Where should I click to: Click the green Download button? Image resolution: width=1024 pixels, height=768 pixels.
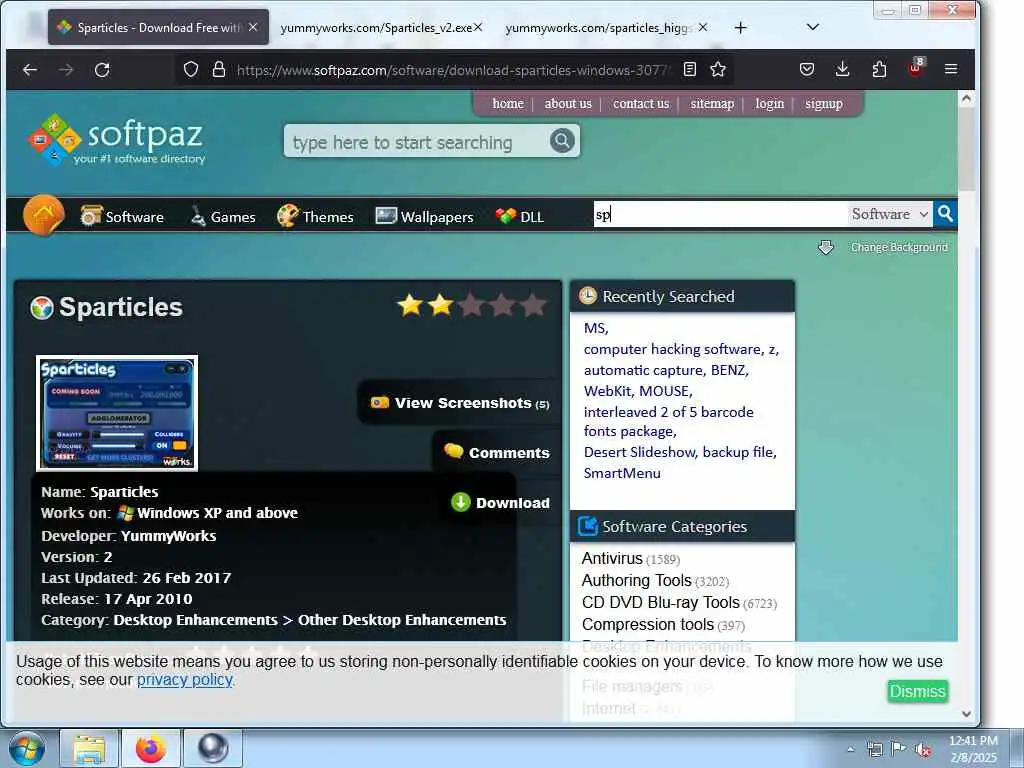point(500,502)
